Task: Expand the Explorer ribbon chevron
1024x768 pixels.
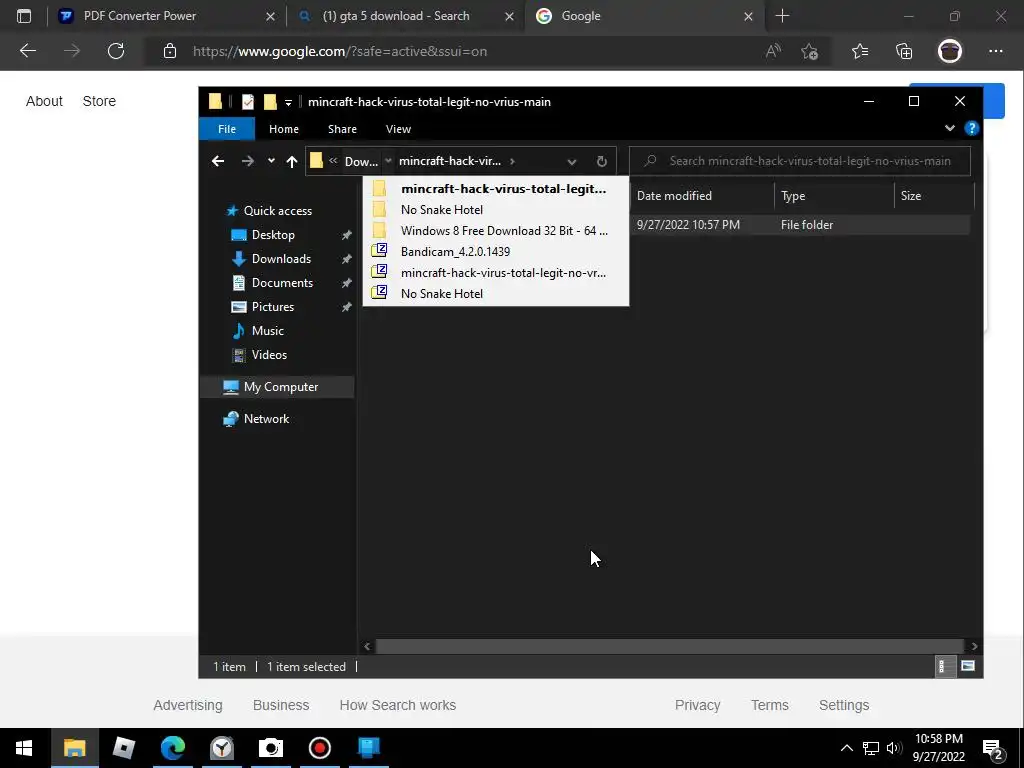Action: (x=950, y=128)
